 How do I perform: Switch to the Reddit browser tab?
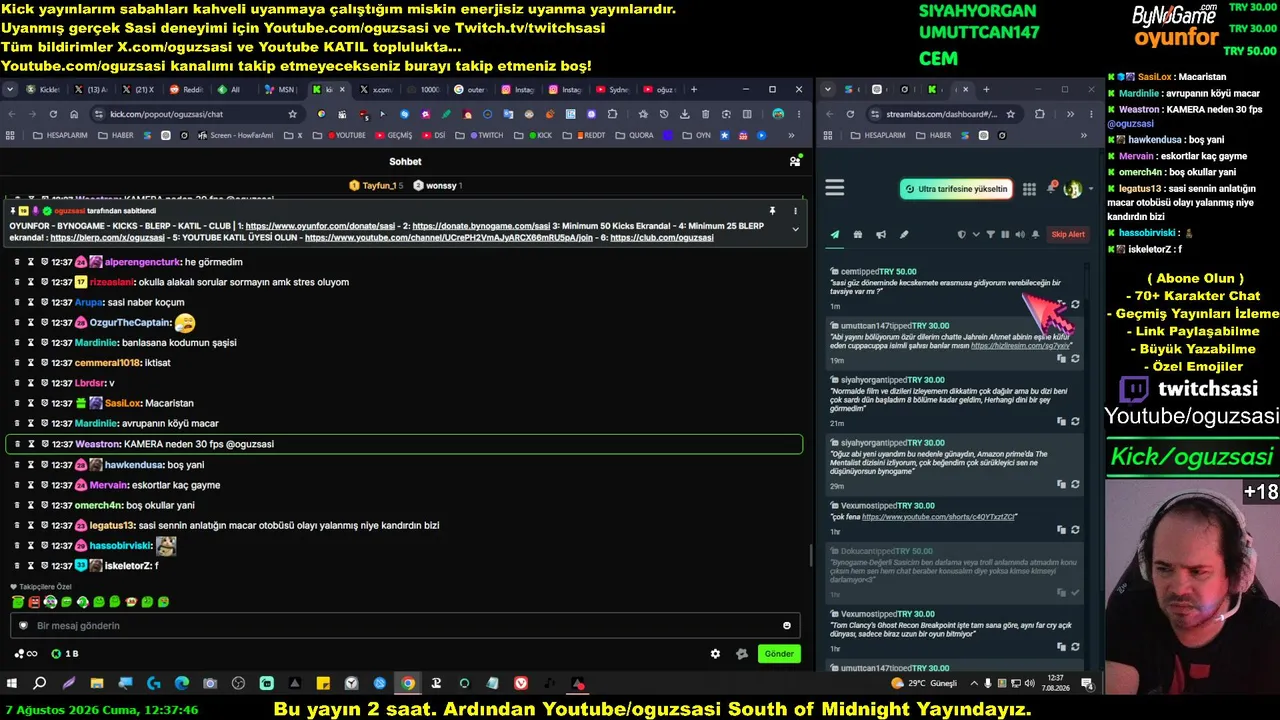[x=186, y=90]
